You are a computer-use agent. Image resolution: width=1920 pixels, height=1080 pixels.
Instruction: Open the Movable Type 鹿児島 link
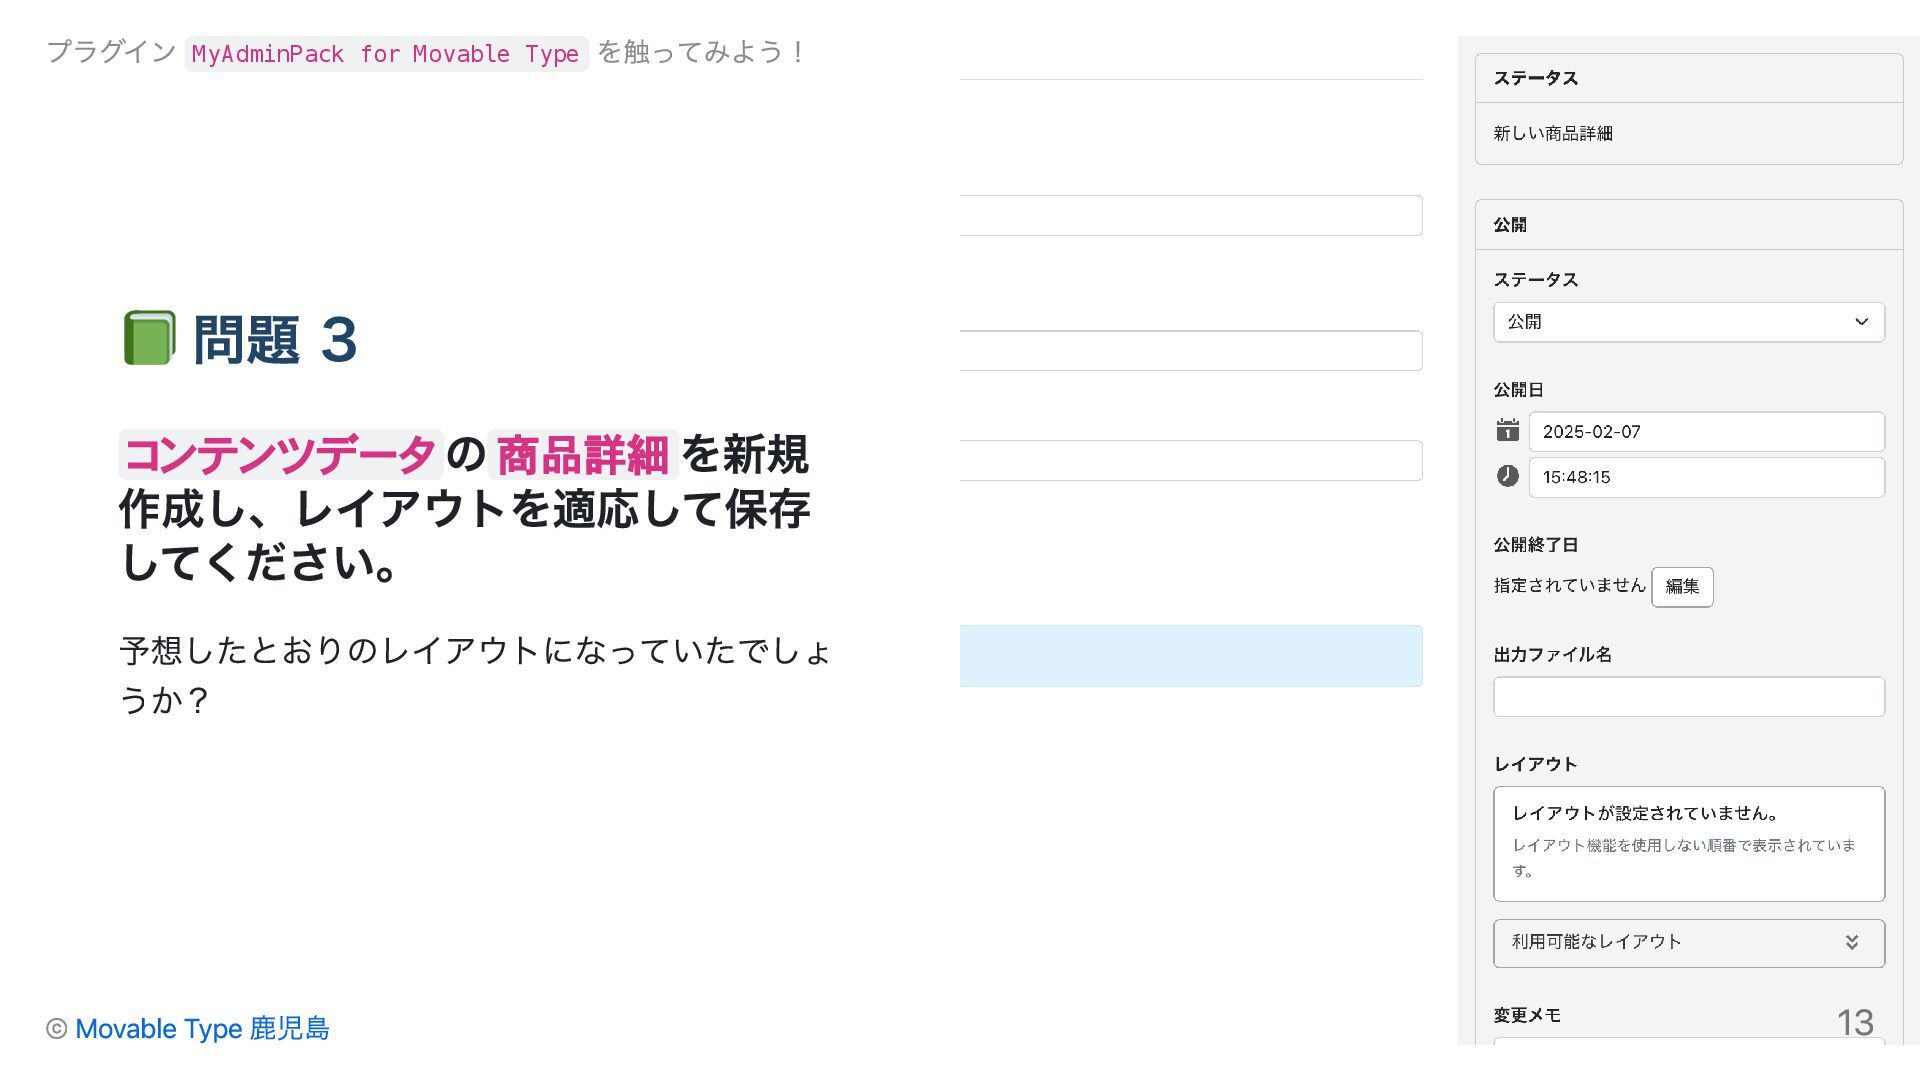(202, 1028)
